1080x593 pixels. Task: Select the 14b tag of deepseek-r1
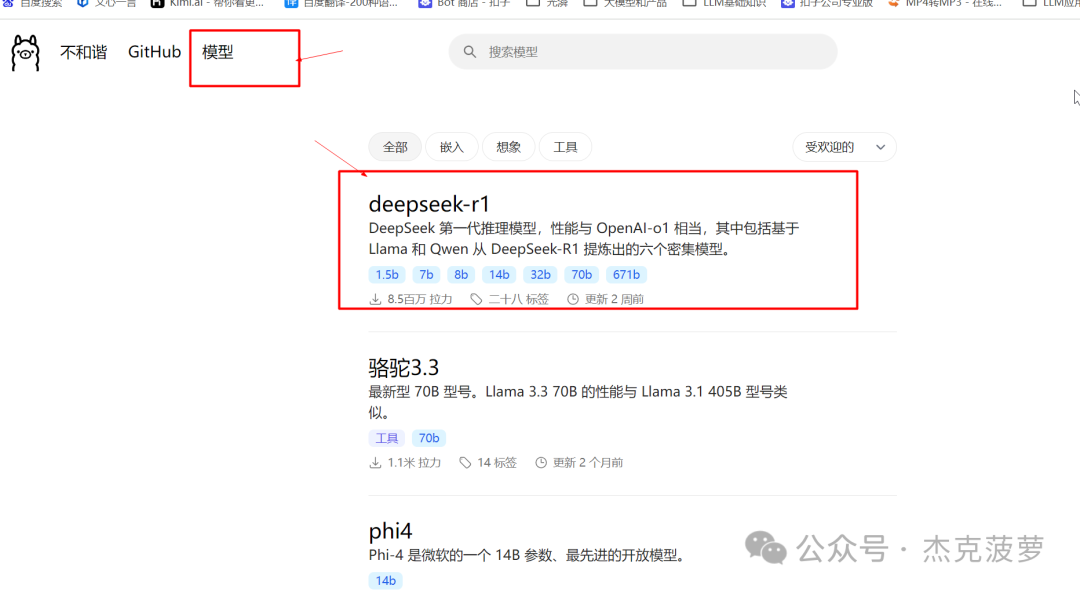[499, 275]
